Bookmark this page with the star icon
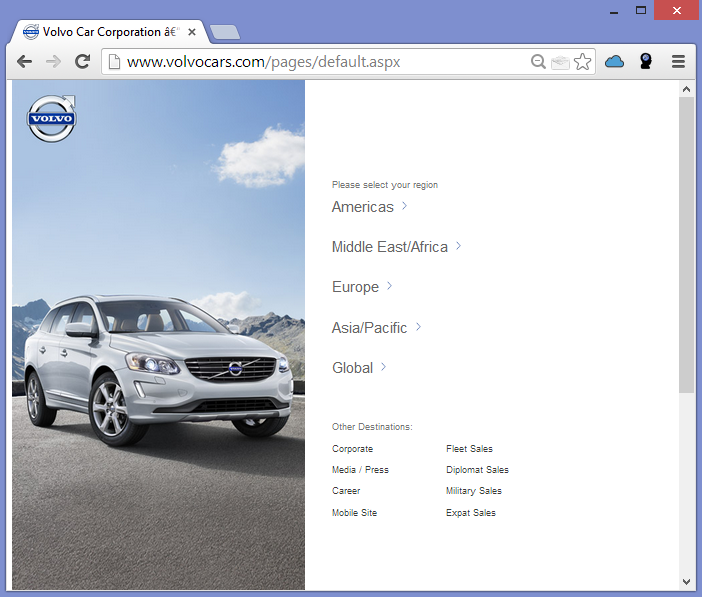 [x=582, y=62]
